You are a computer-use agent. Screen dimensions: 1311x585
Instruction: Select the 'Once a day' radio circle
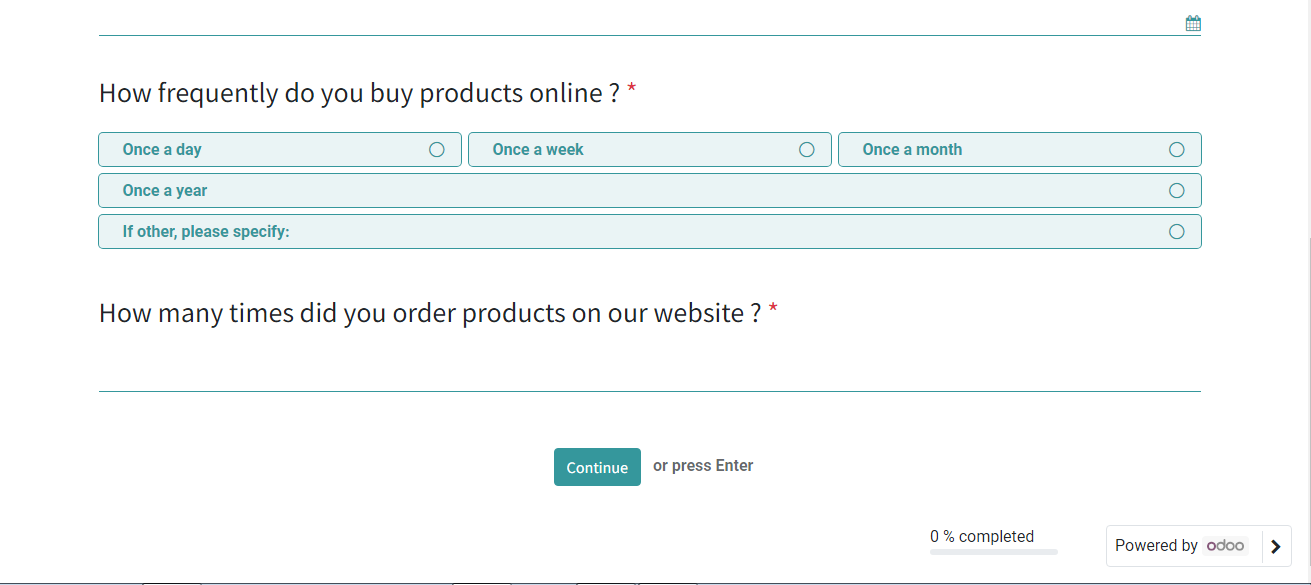[x=437, y=149]
